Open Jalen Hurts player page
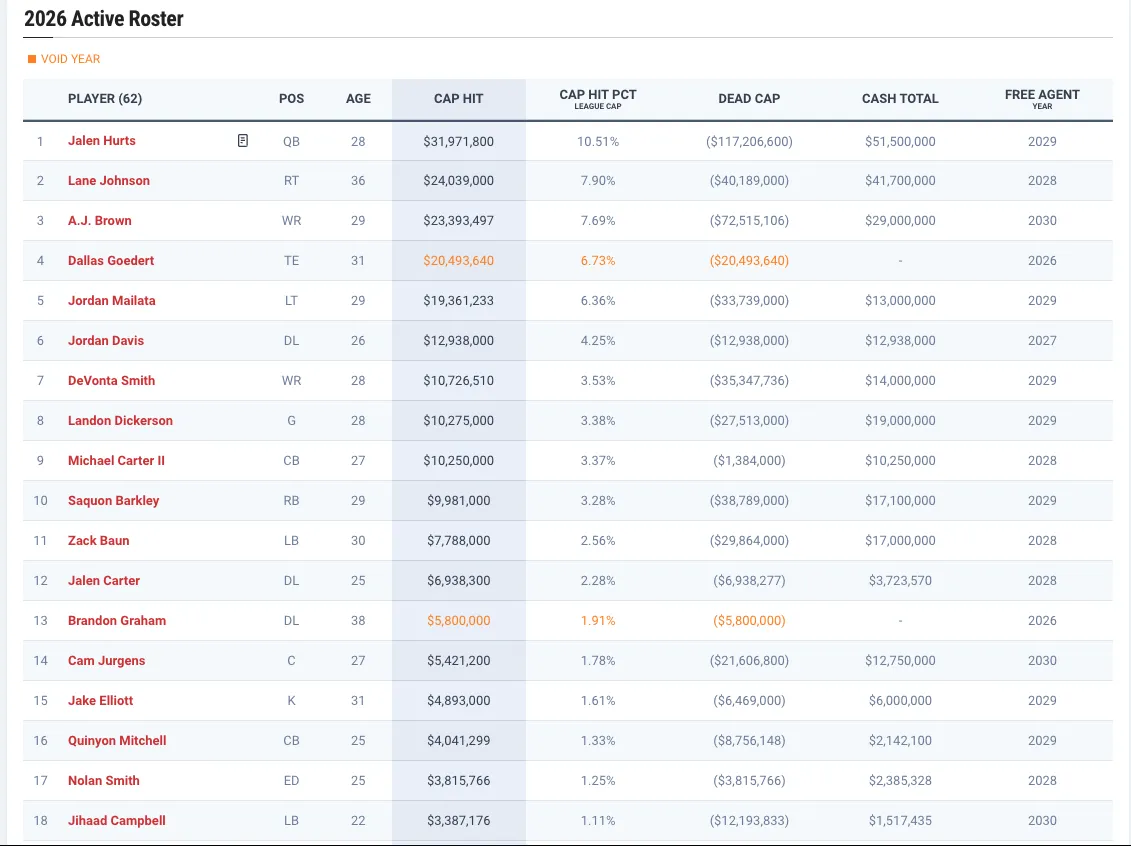Image resolution: width=1131 pixels, height=846 pixels. coord(102,141)
